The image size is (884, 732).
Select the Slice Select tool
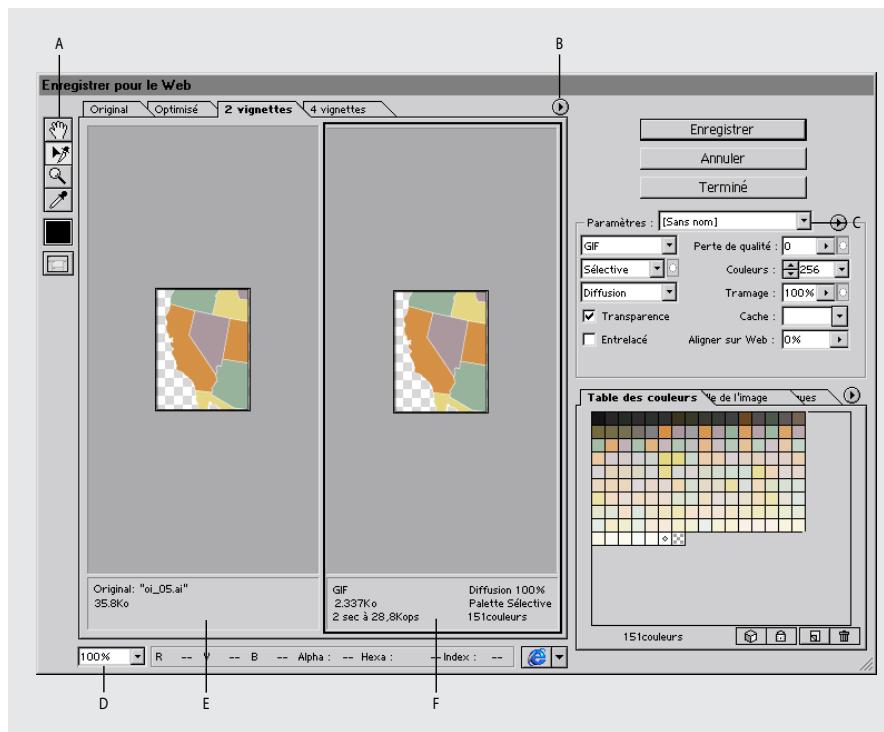(58, 153)
